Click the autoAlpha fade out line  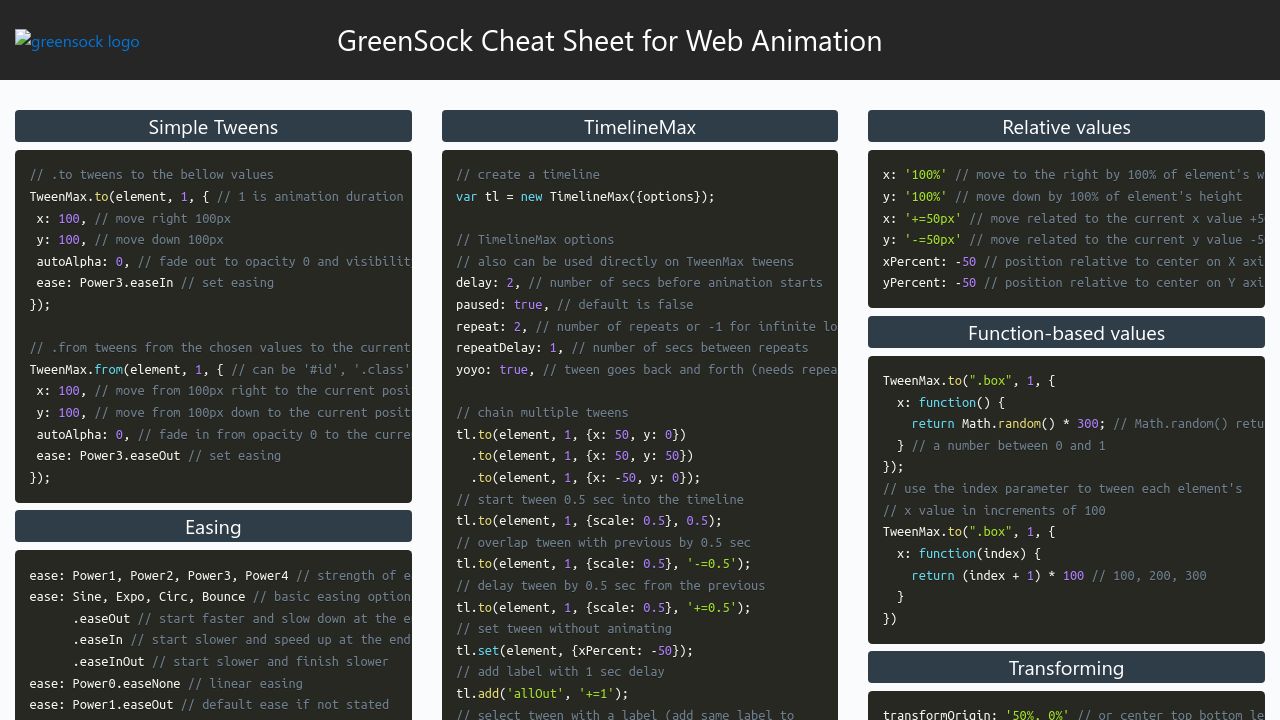[x=223, y=261]
